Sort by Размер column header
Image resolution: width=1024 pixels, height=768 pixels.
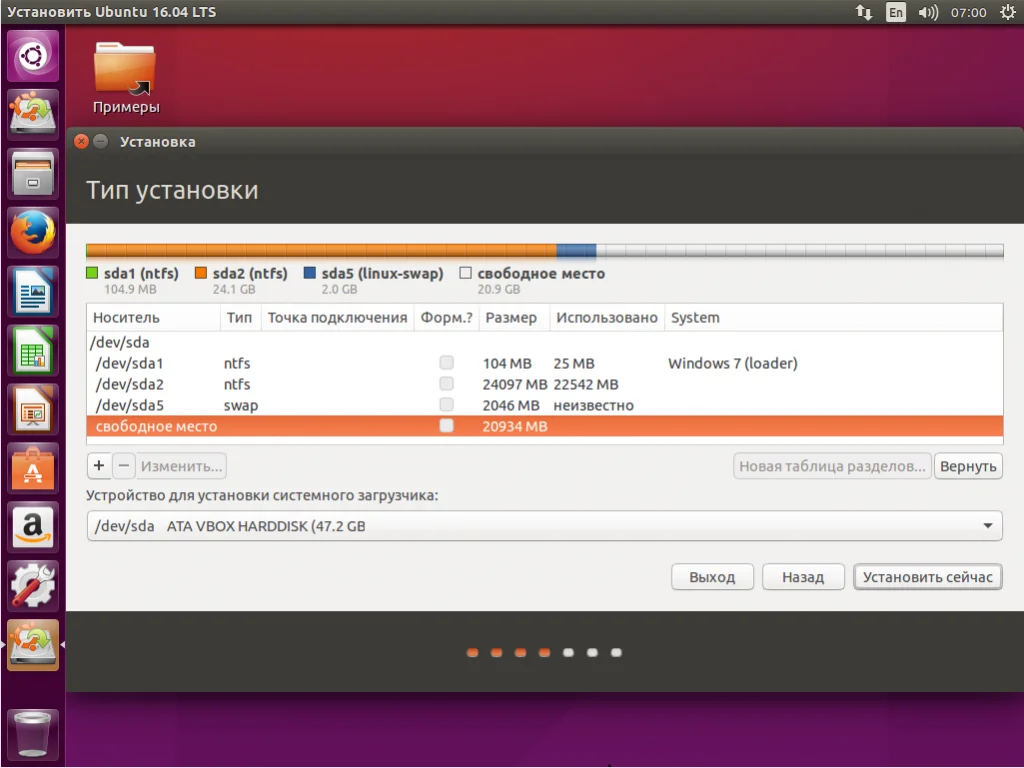click(514, 317)
